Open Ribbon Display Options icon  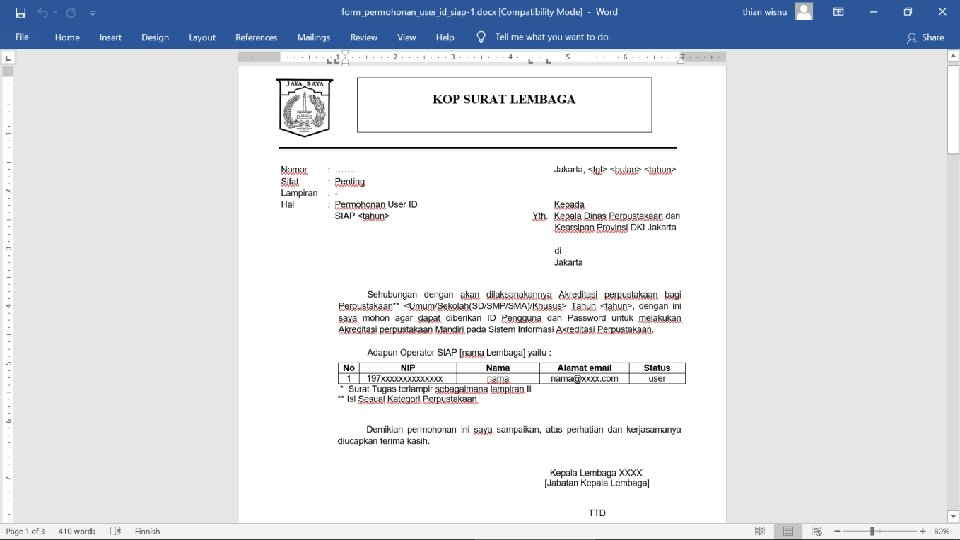tap(838, 12)
